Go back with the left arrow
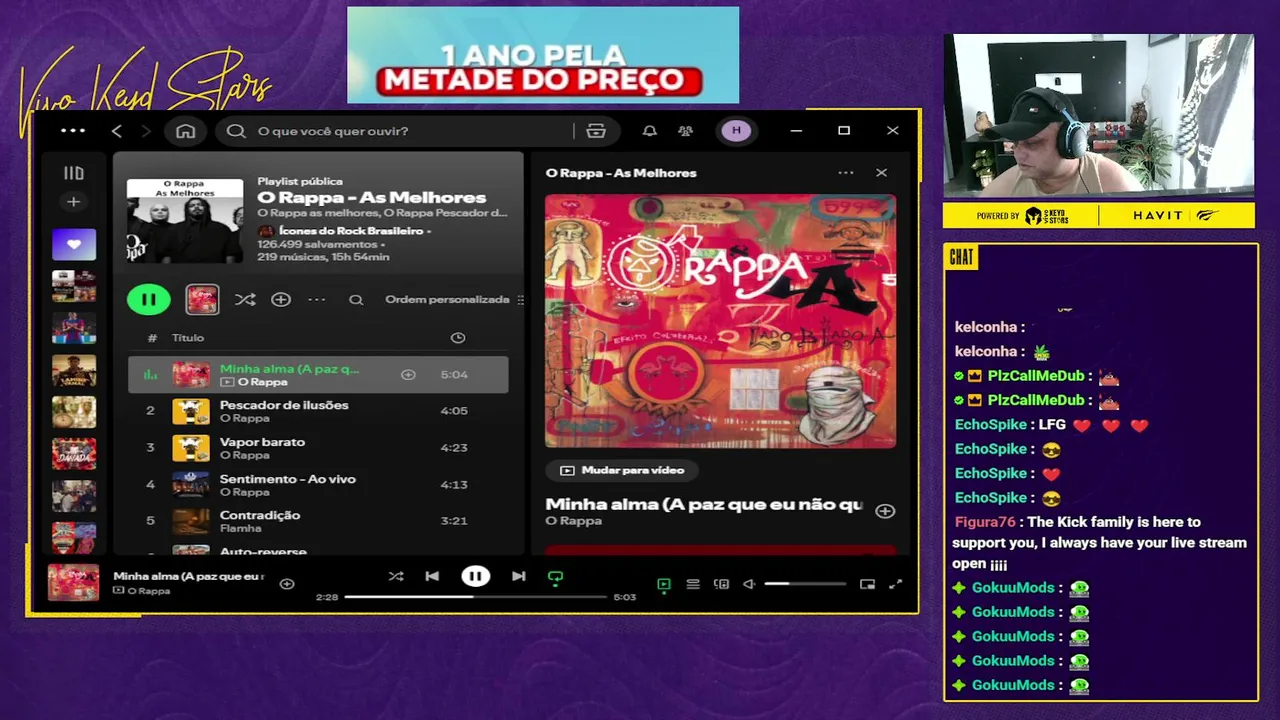 [x=117, y=131]
